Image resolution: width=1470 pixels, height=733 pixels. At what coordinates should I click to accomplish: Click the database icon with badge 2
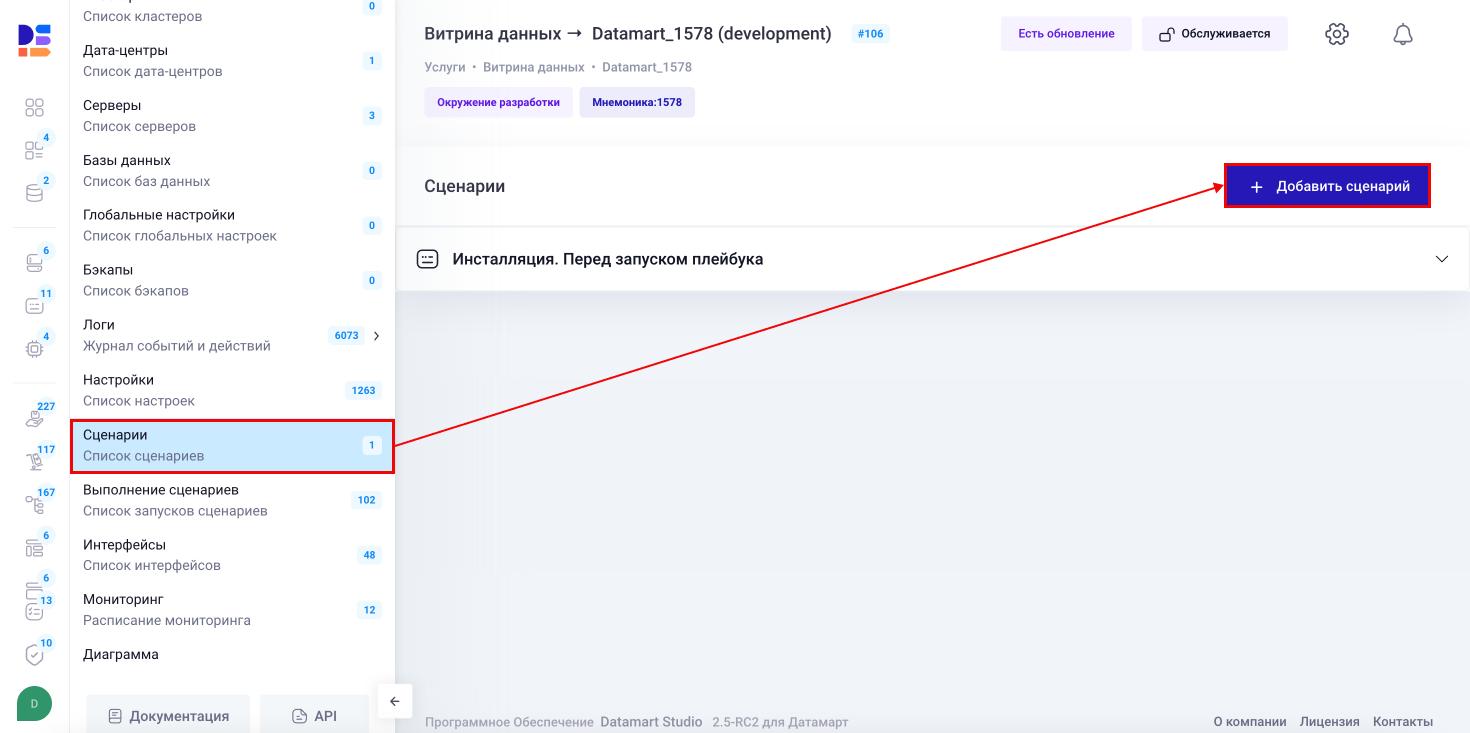coord(34,193)
